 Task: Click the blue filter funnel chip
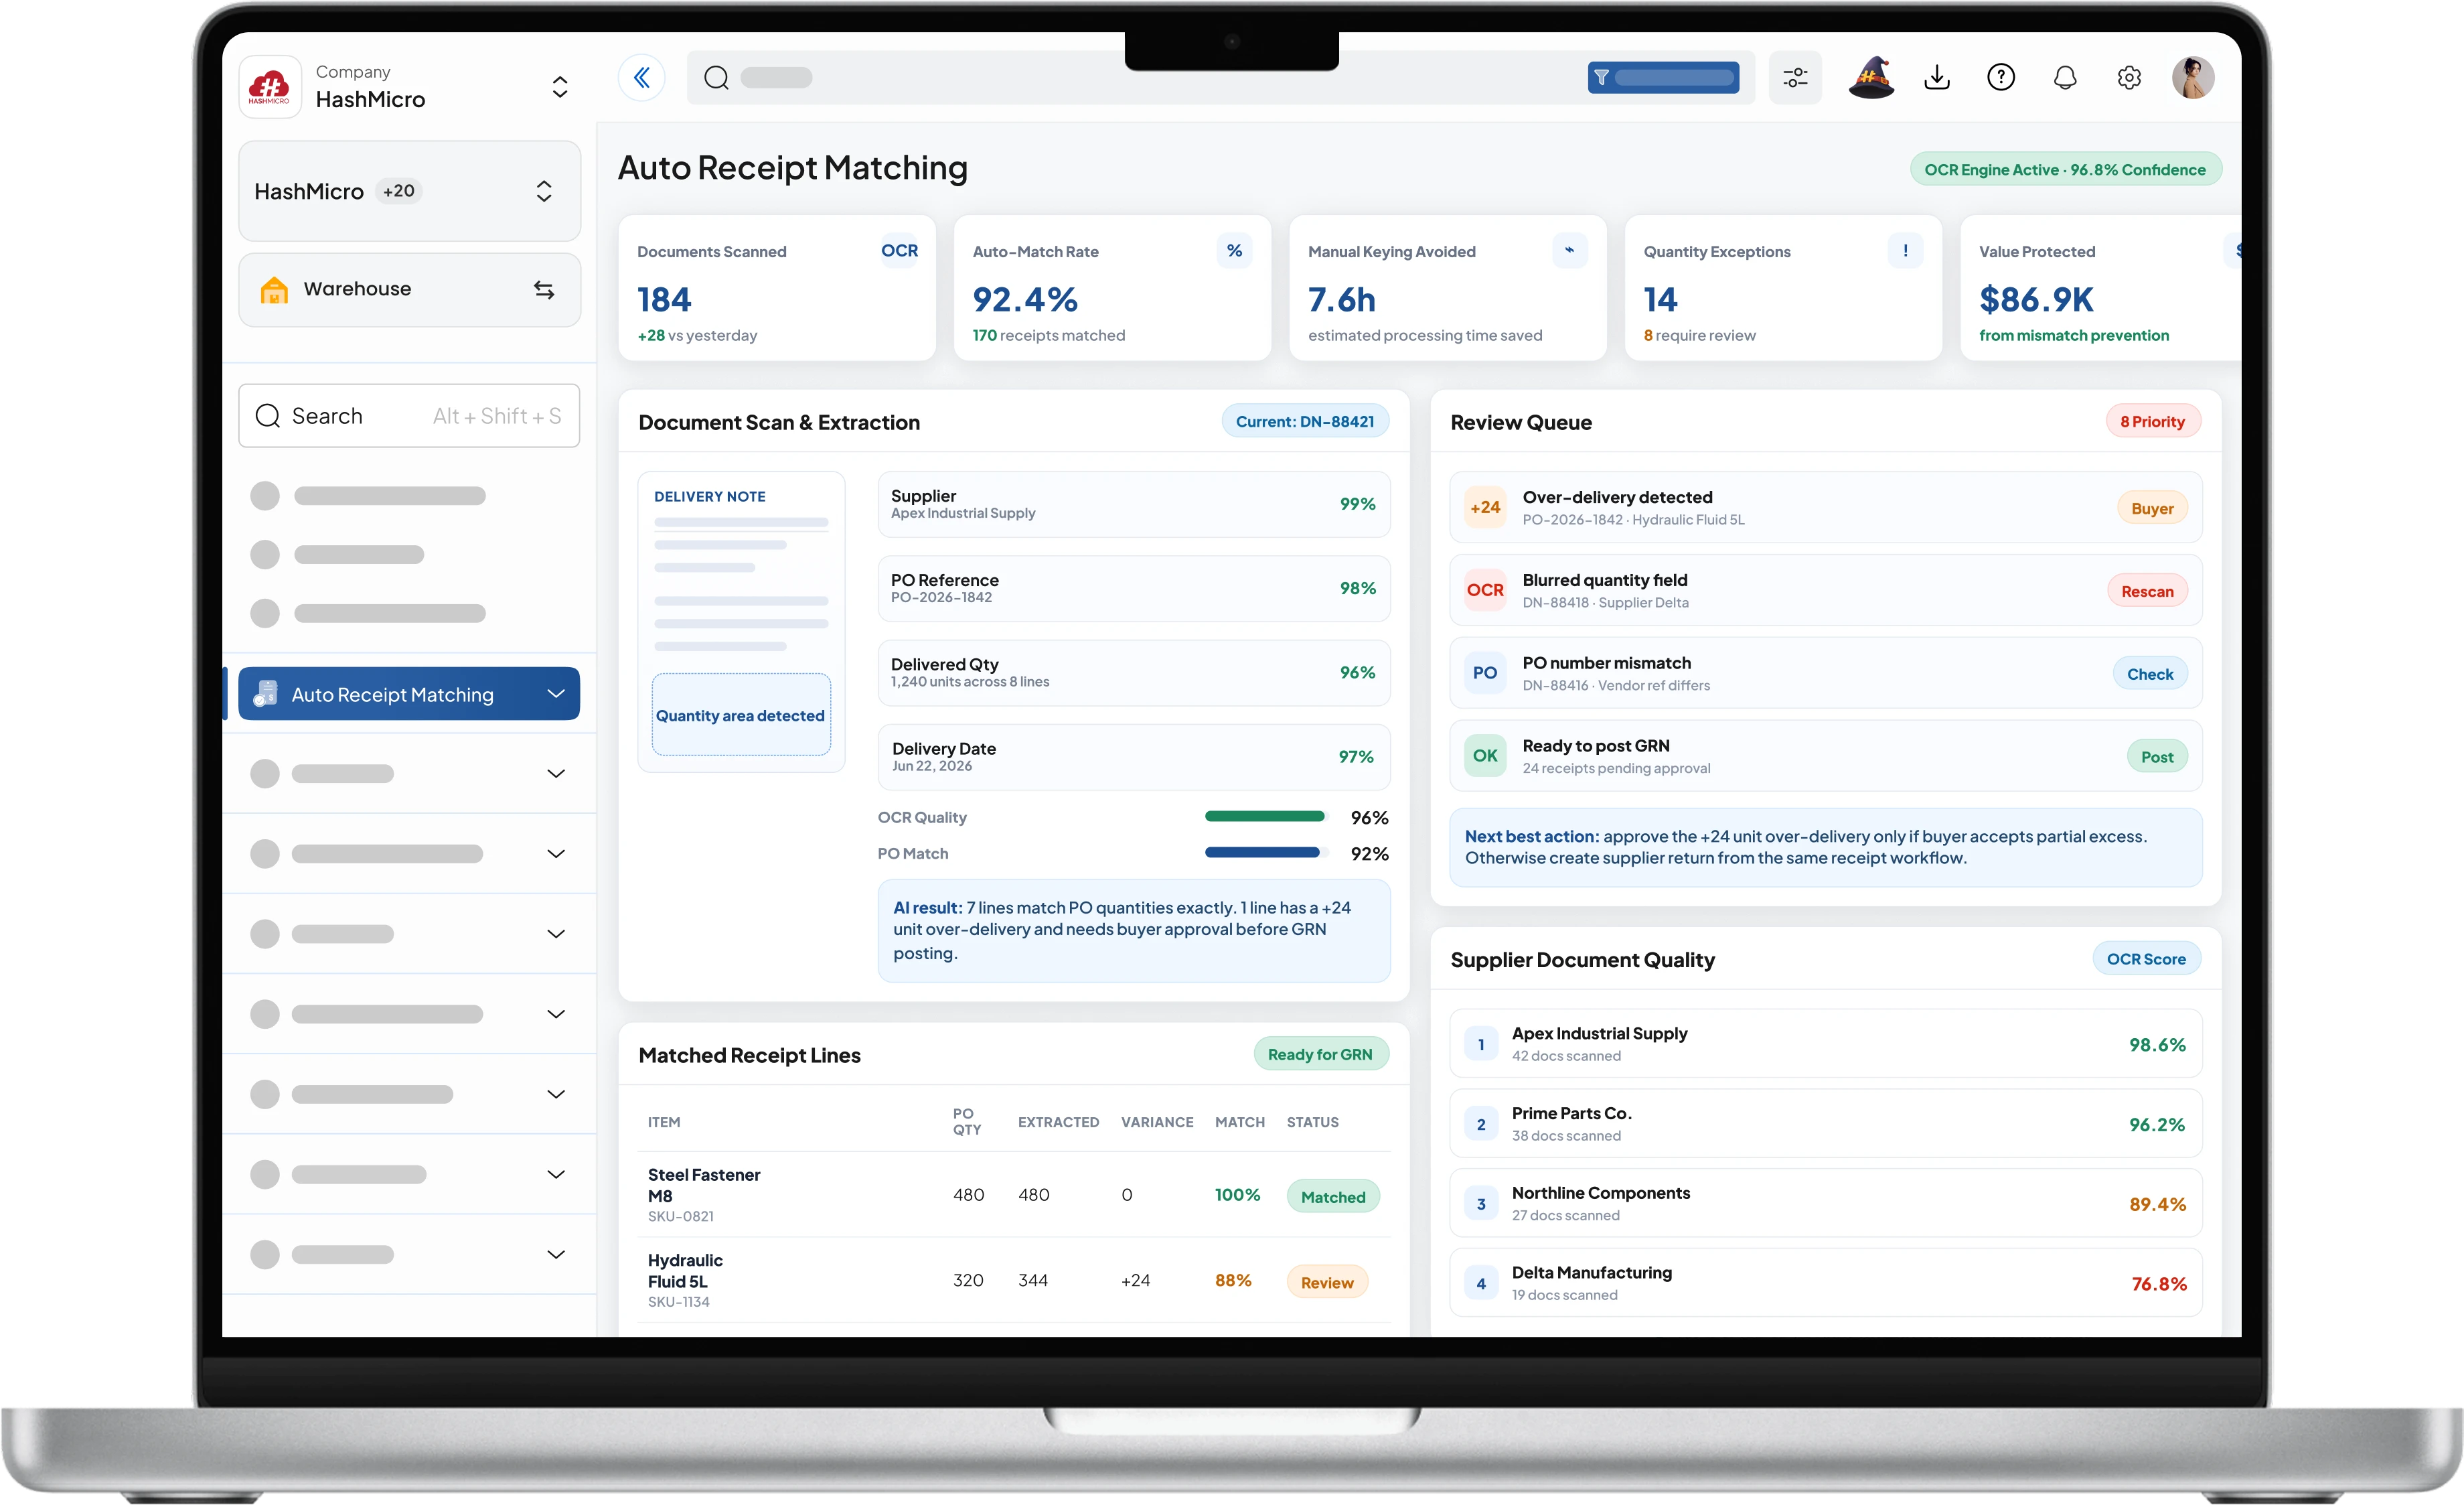tap(1663, 77)
